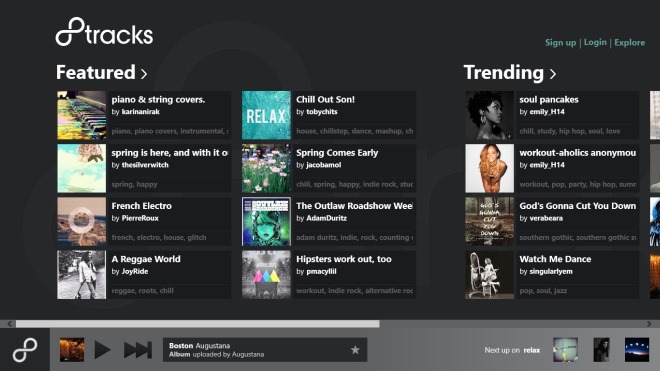Open piano & string covers cover art
This screenshot has width=660, height=371.
(82, 115)
